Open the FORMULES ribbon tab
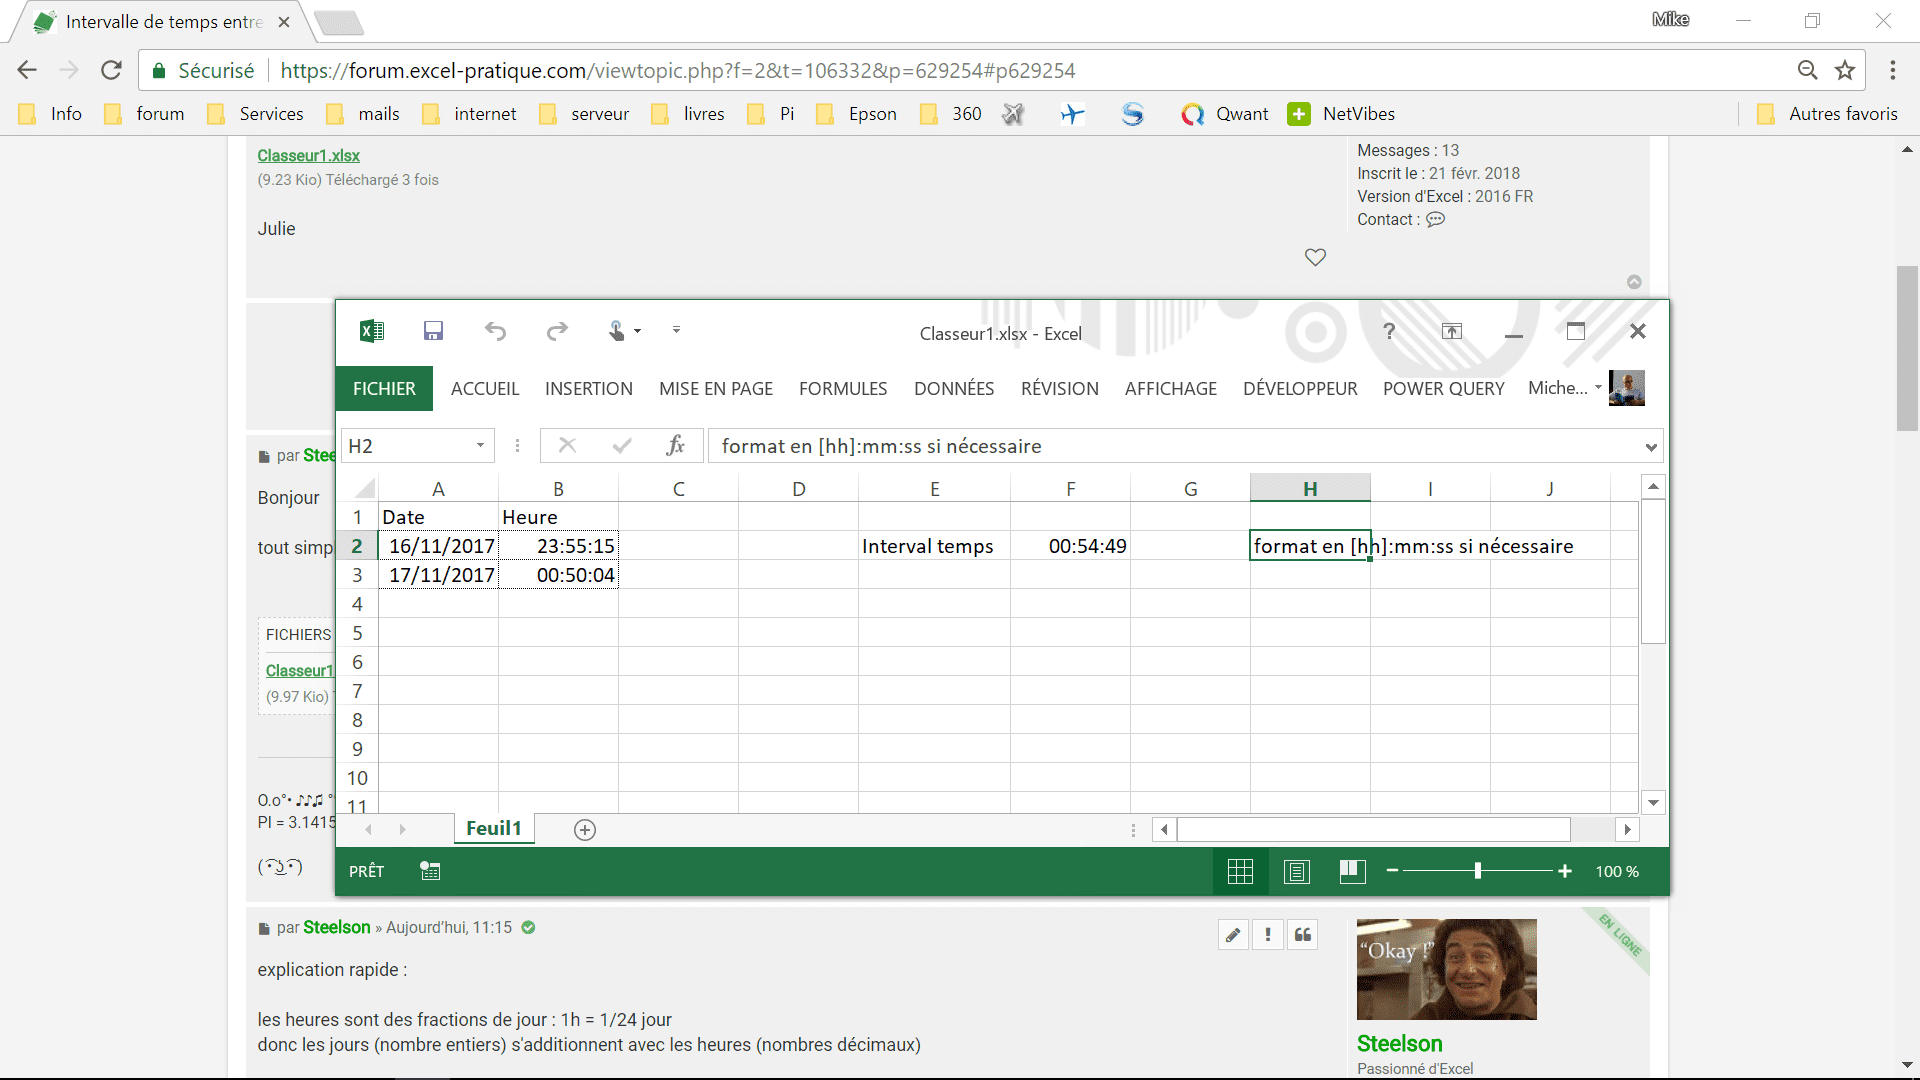This screenshot has width=1920, height=1080. point(843,389)
